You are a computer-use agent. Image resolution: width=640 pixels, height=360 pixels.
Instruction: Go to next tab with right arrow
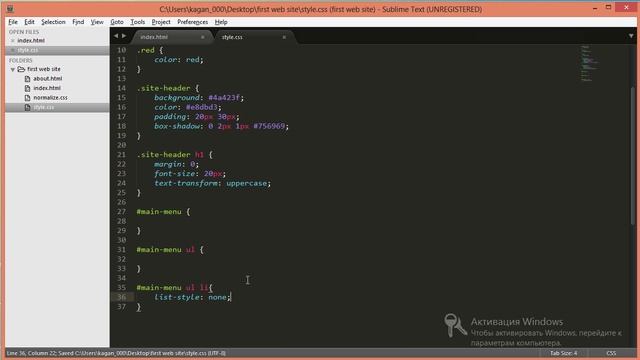tap(124, 36)
